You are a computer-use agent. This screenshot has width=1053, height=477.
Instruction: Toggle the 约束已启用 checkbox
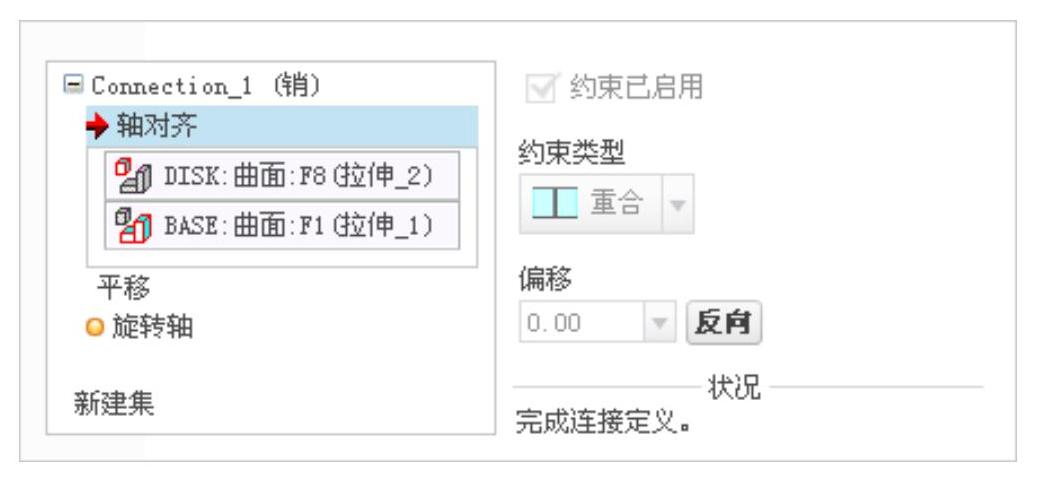541,87
